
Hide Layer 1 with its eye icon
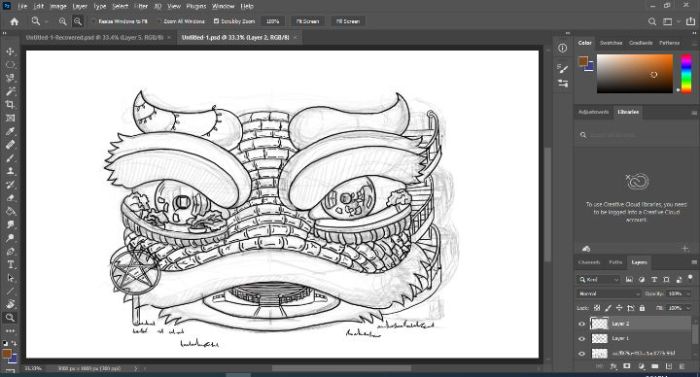coord(581,339)
